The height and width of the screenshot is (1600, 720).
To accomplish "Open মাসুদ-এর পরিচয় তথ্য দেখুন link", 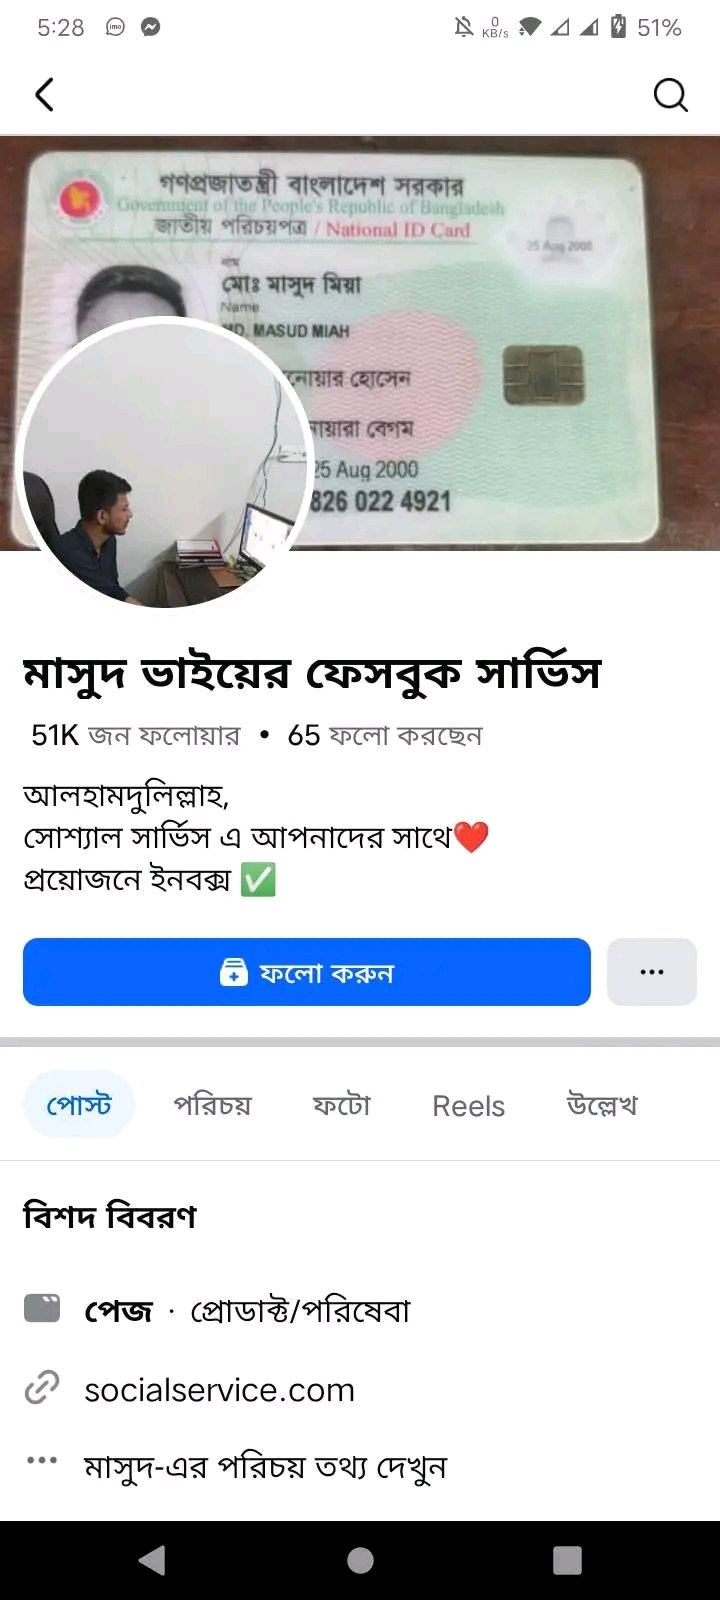I will coord(265,1467).
